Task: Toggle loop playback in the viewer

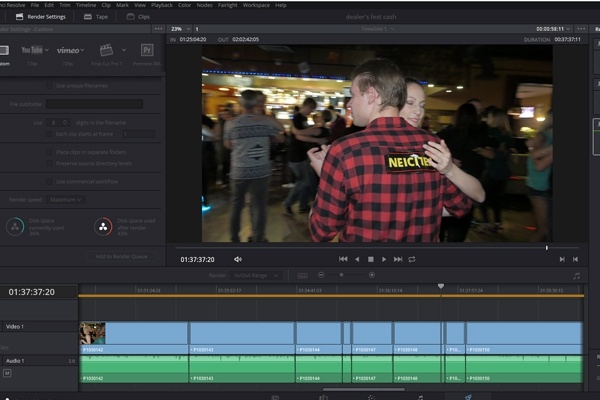Action: click(x=412, y=259)
